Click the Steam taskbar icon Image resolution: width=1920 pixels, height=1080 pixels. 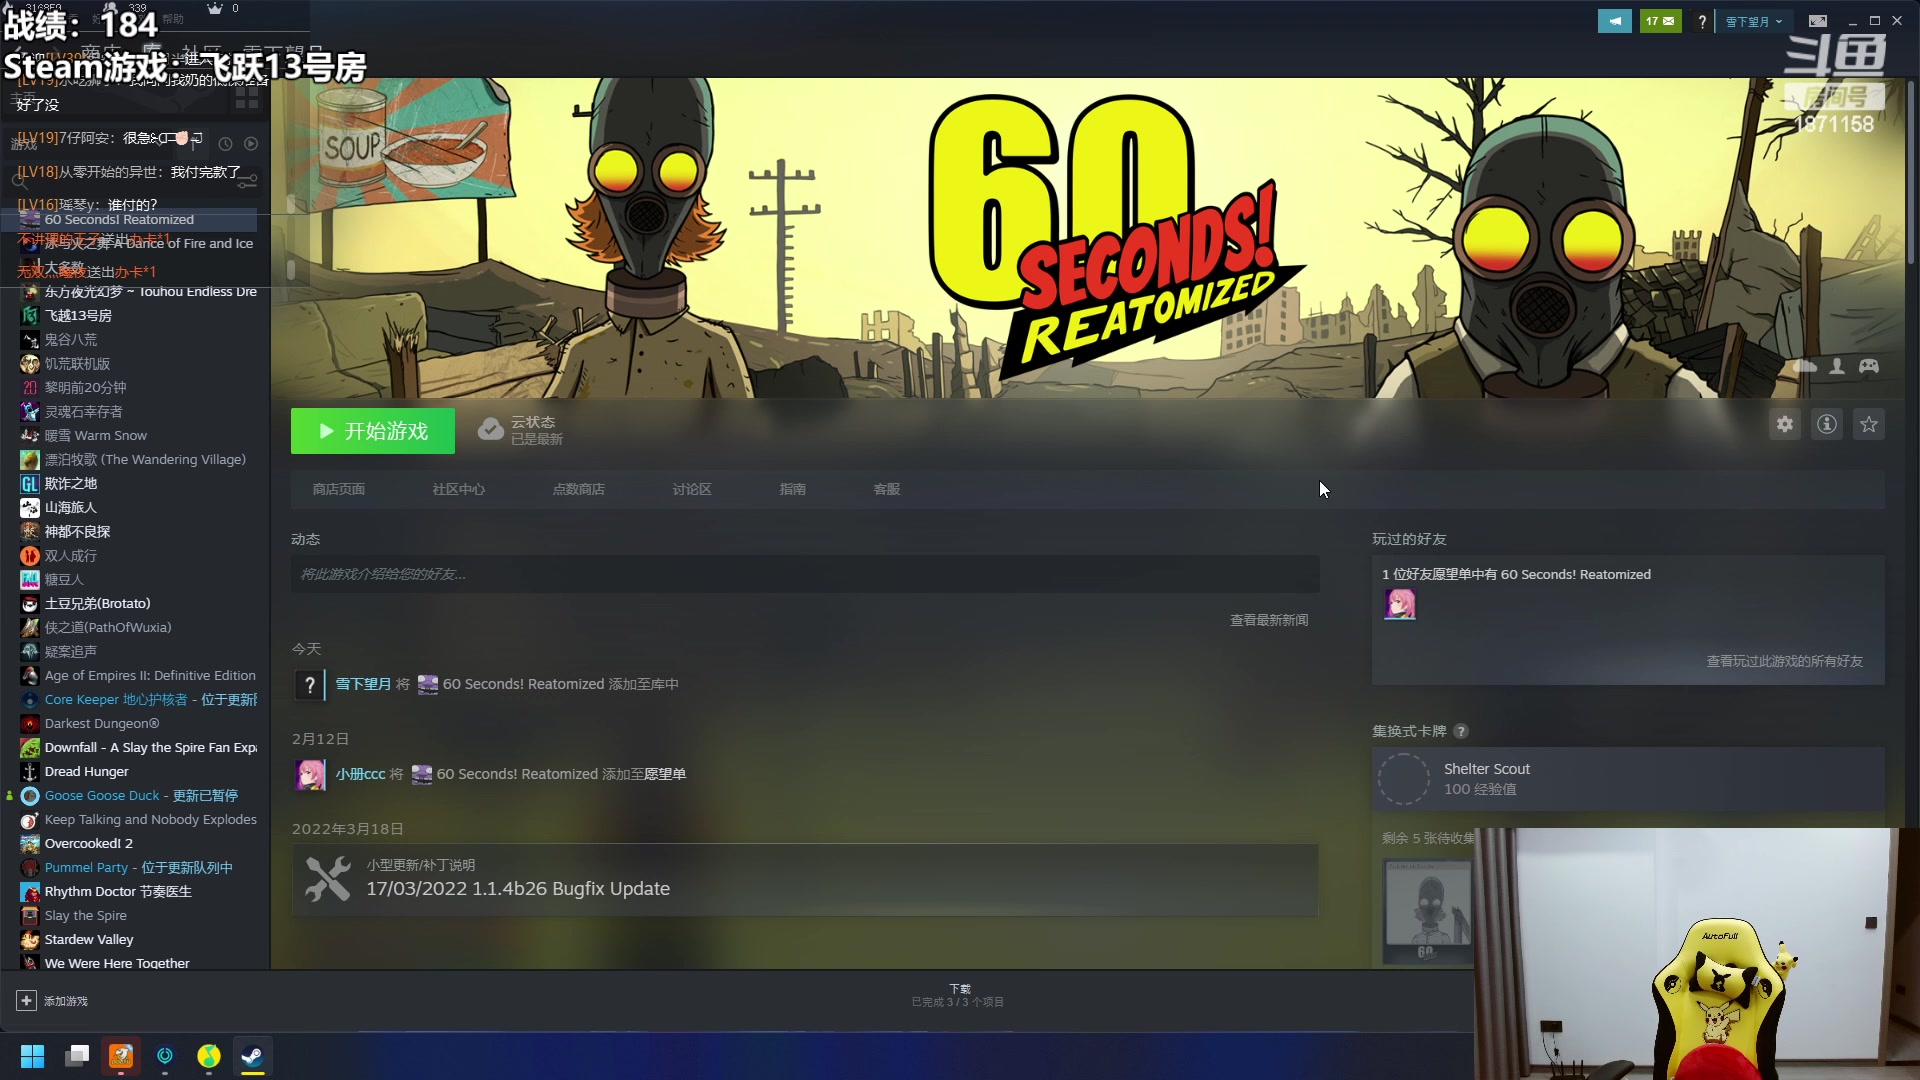tap(252, 1056)
